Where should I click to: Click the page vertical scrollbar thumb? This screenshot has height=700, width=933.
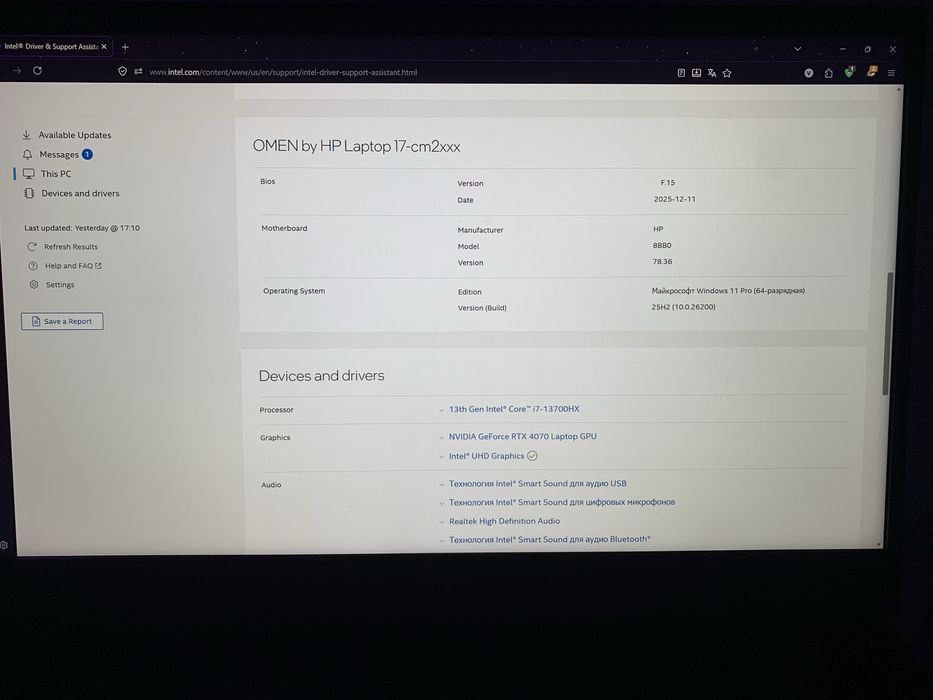(887, 333)
